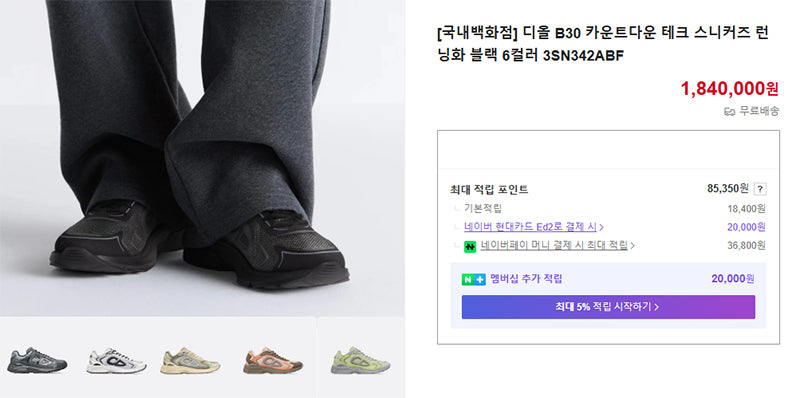Screen dimensions: 800x398
Task: Click the 1,840,000원 price
Action: 730,89
